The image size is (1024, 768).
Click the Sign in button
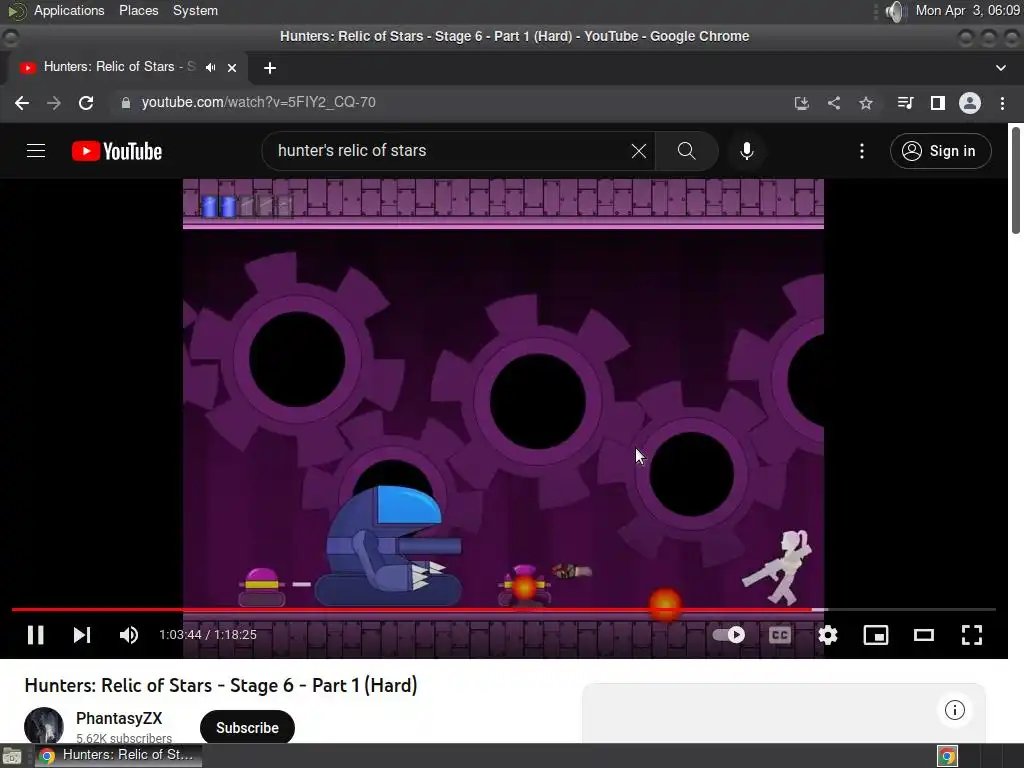[940, 151]
